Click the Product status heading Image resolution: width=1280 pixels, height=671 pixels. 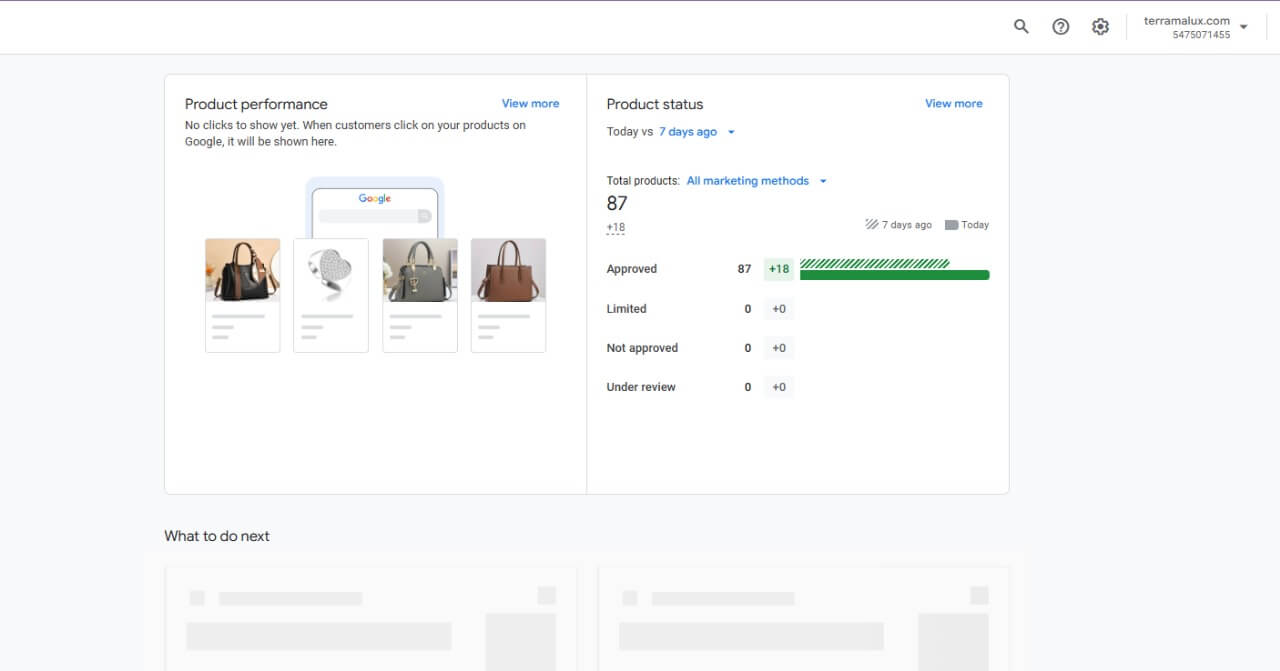[655, 104]
